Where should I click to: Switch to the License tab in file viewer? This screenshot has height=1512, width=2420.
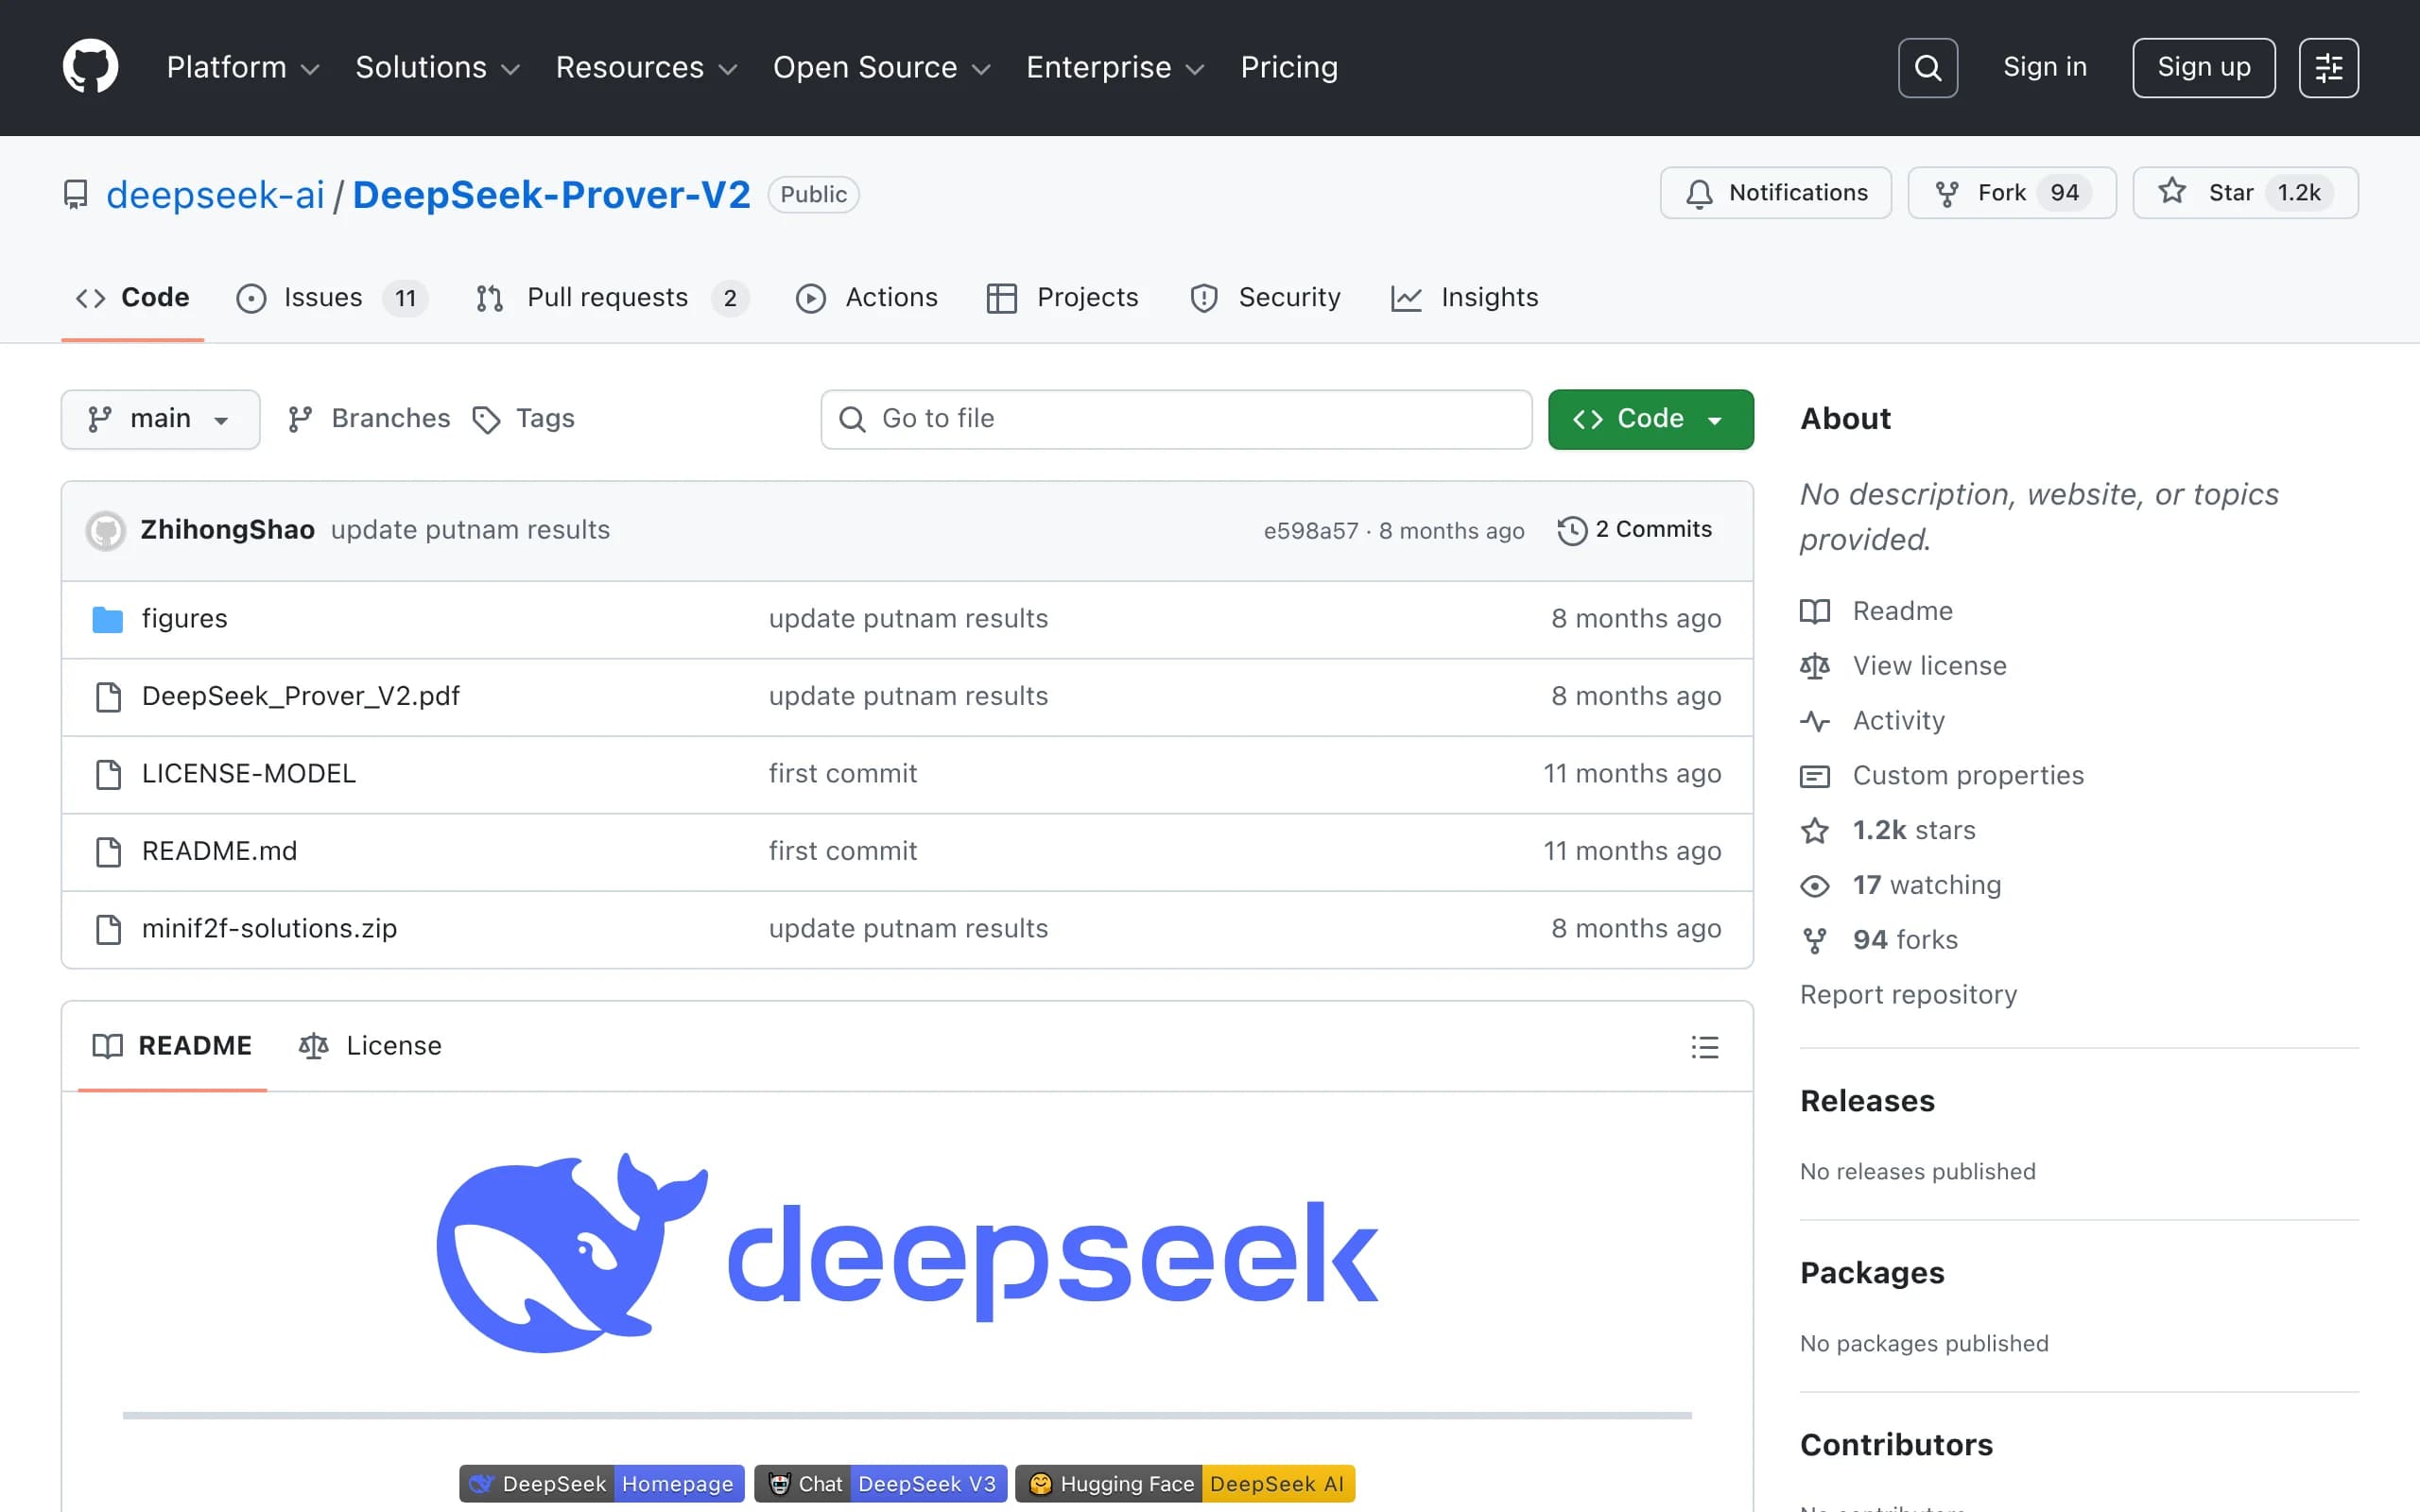pyautogui.click(x=370, y=1046)
